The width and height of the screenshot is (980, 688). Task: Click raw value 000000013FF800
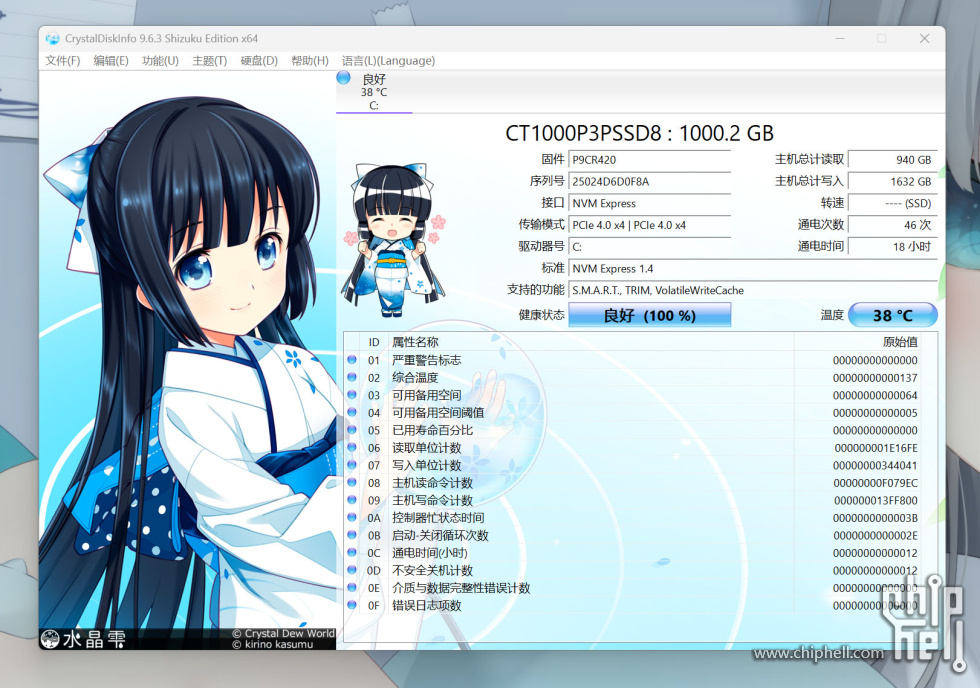coord(876,500)
